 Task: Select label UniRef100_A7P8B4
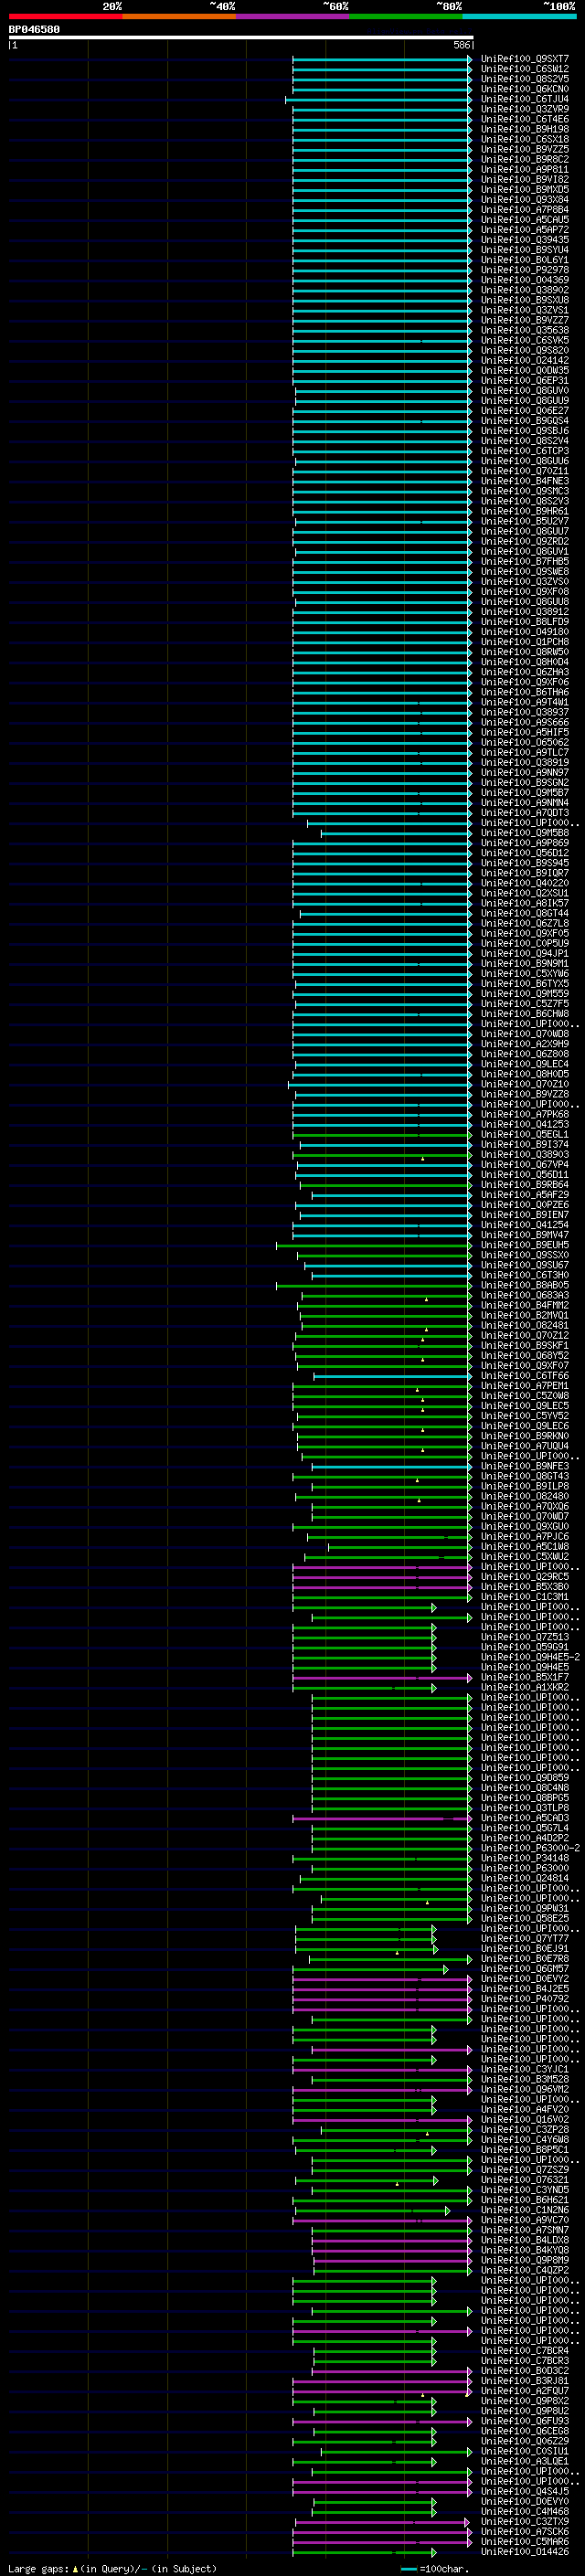click(x=525, y=209)
